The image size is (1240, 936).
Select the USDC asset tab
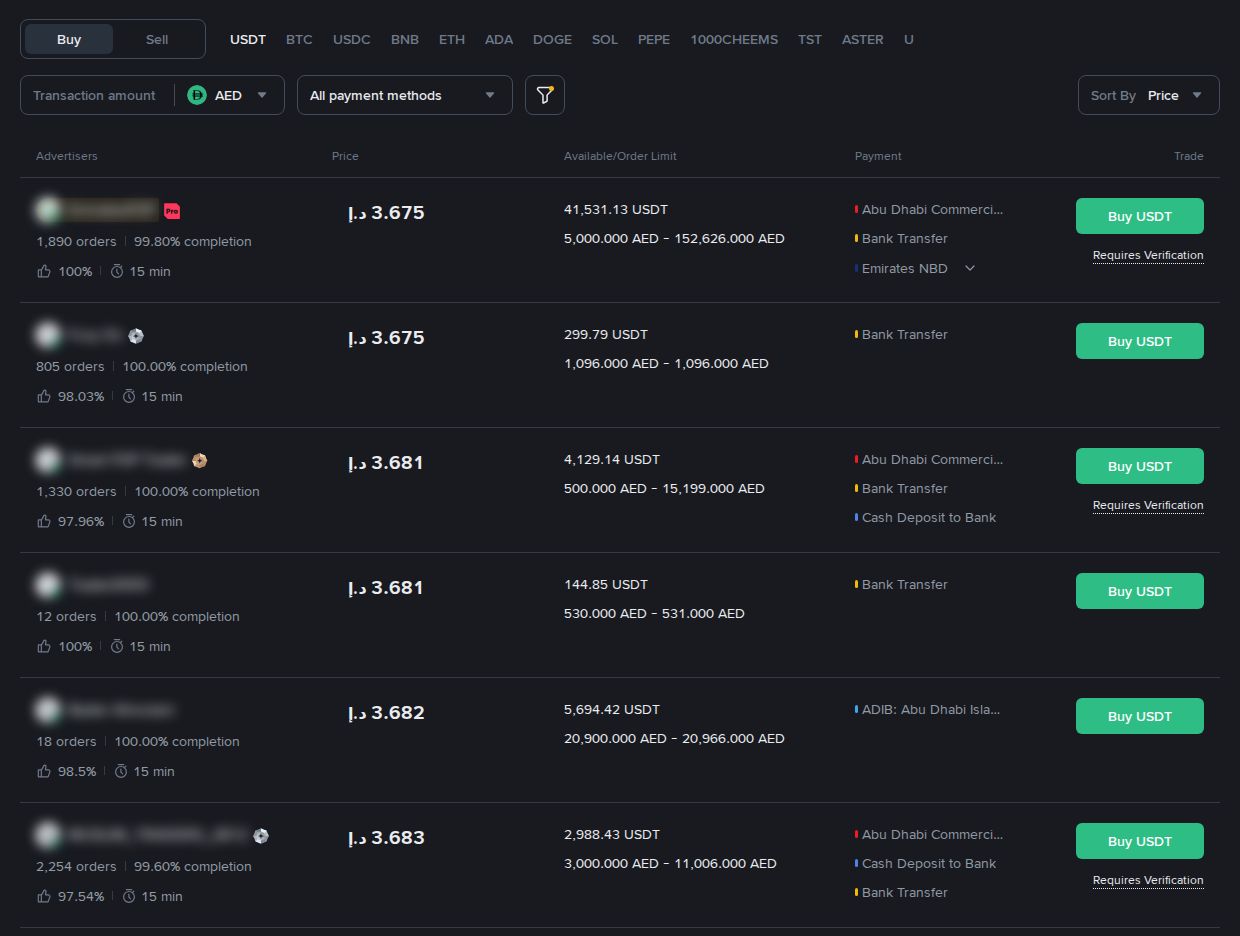click(352, 39)
